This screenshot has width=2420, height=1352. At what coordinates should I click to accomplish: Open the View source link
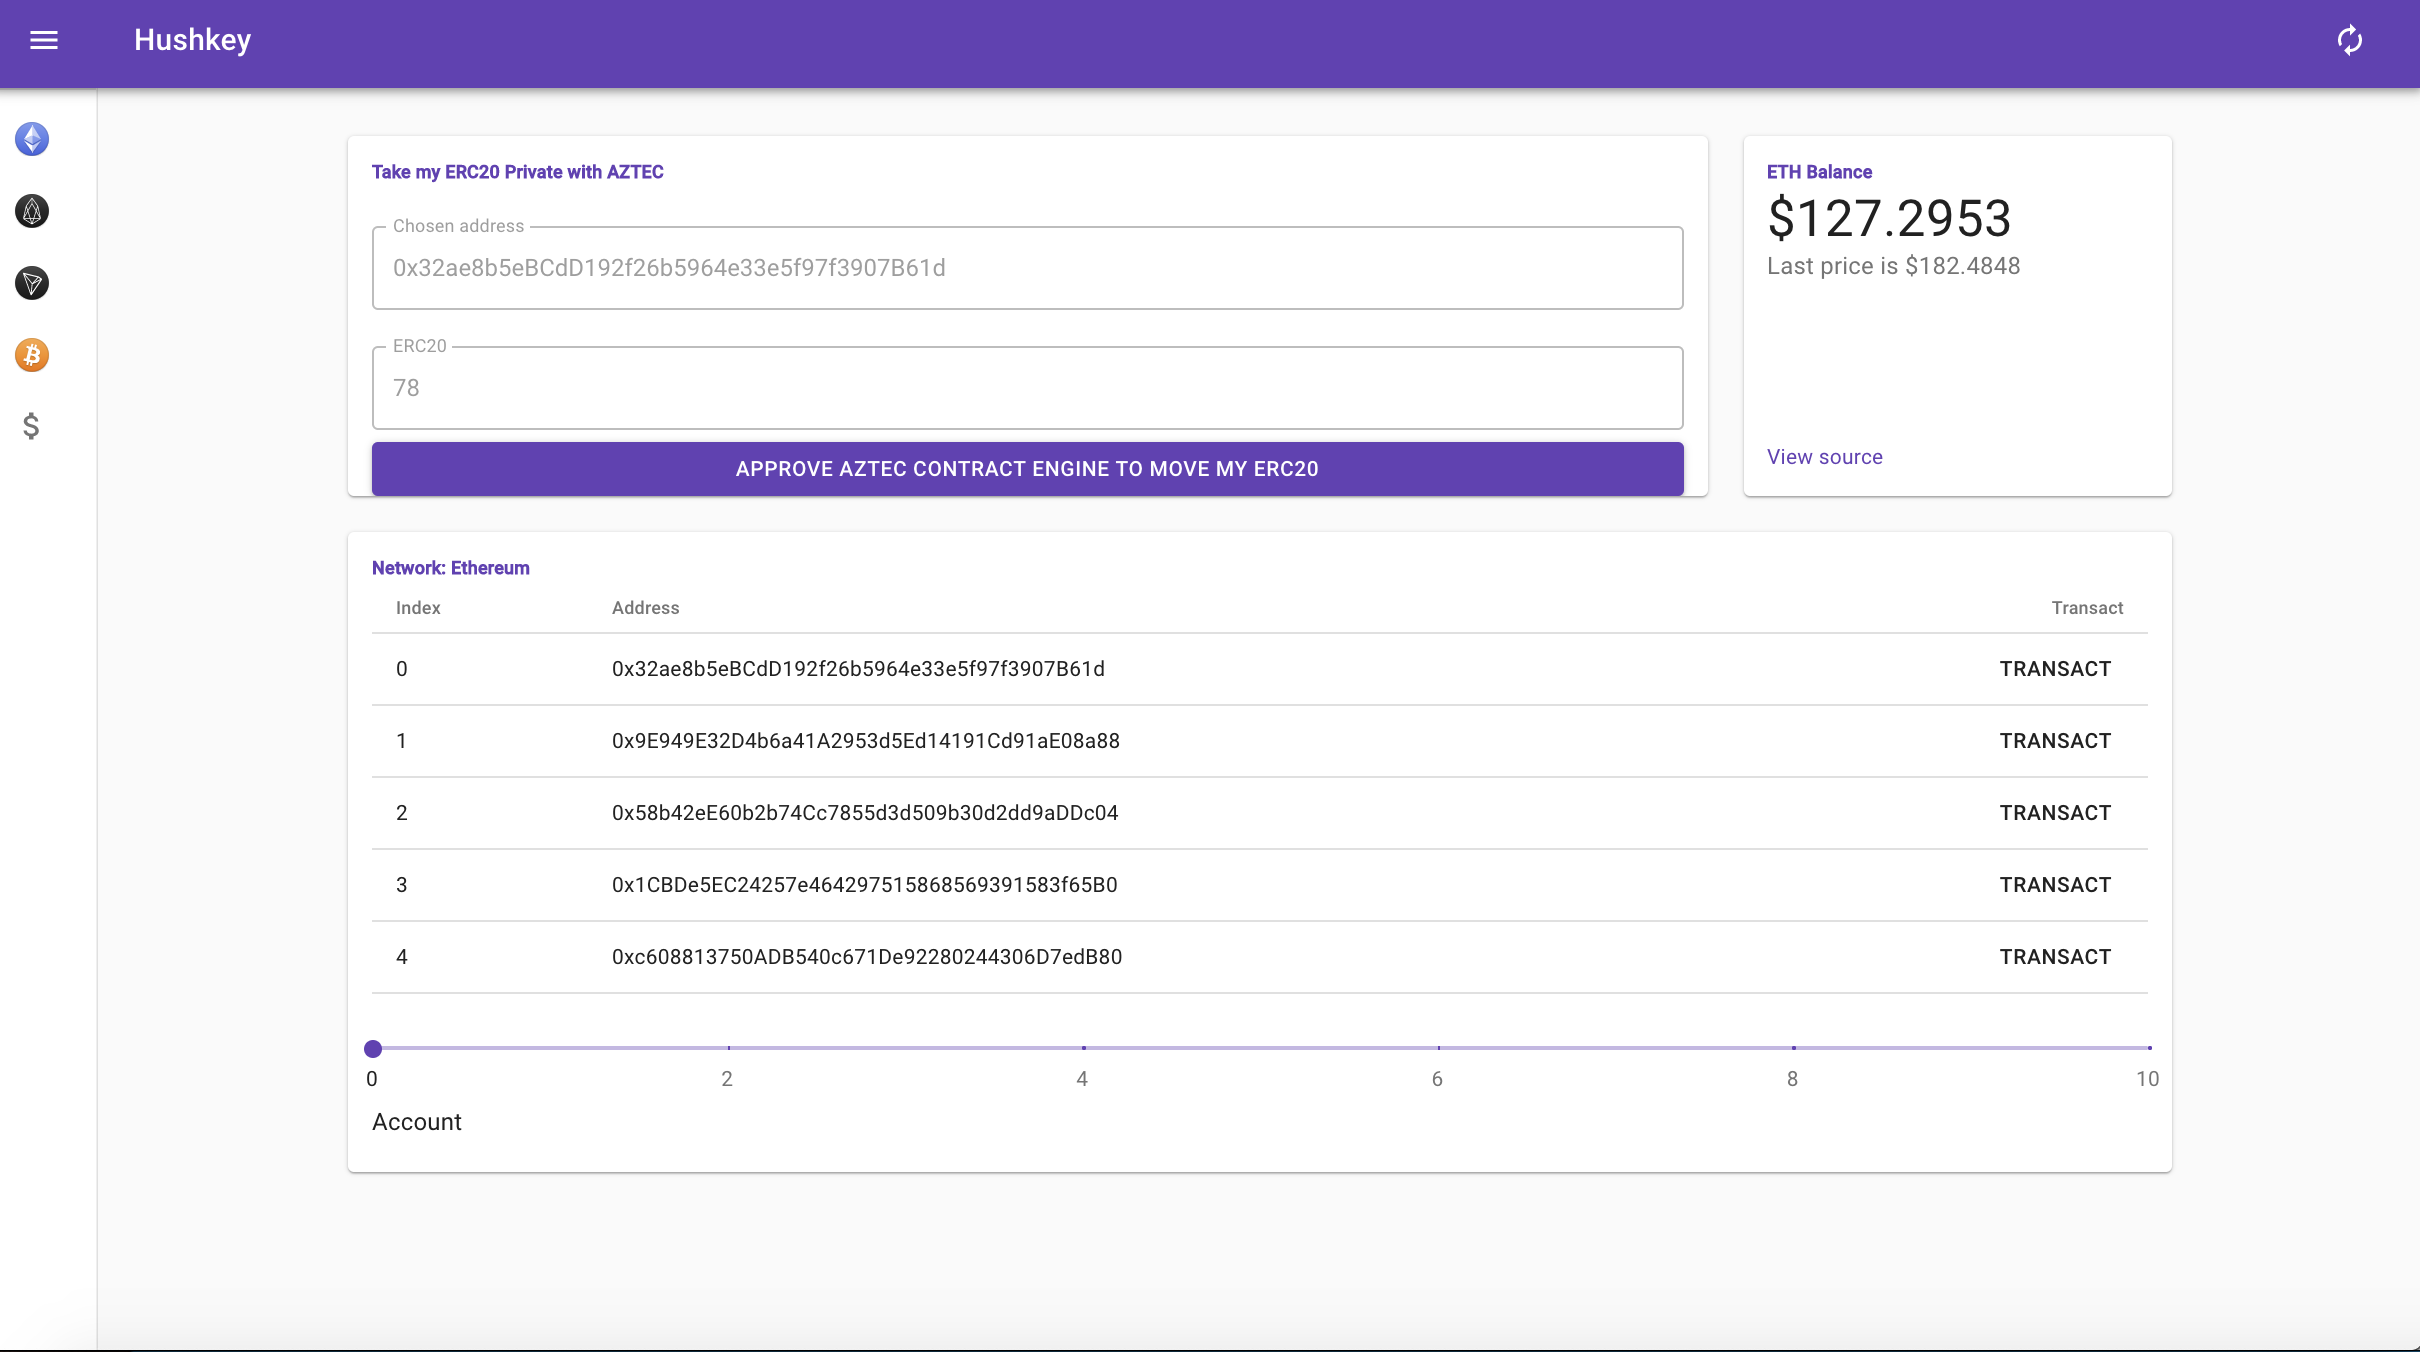click(1824, 457)
